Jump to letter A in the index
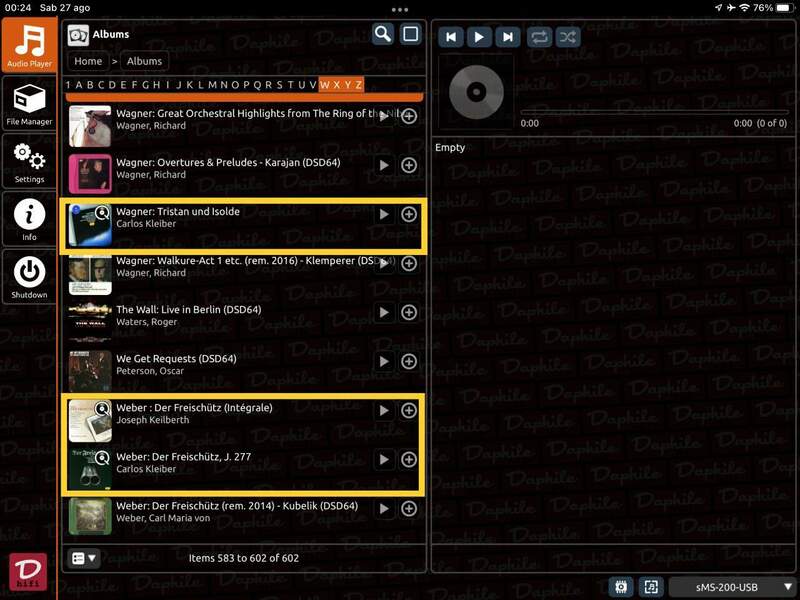The height and width of the screenshot is (600, 800). pos(78,85)
